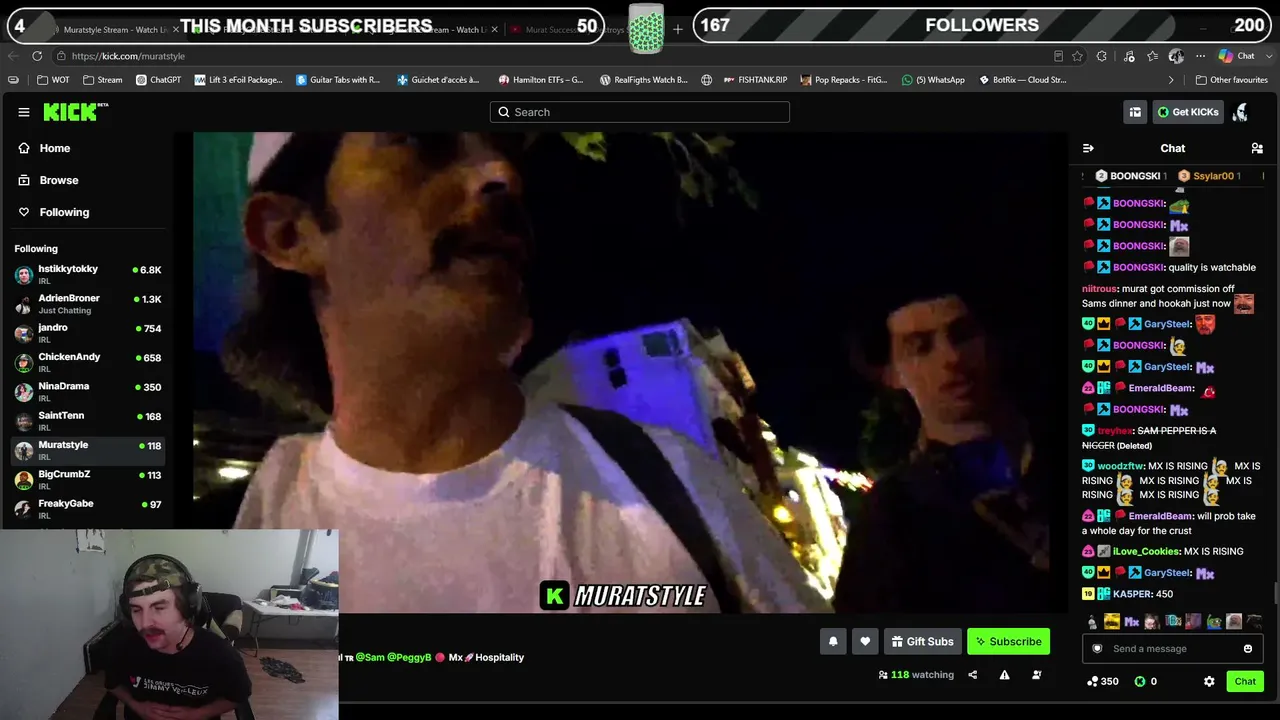This screenshot has height=720, width=1280.
Task: Open FreakyGabe channel in the Following list
Action: (x=87, y=509)
